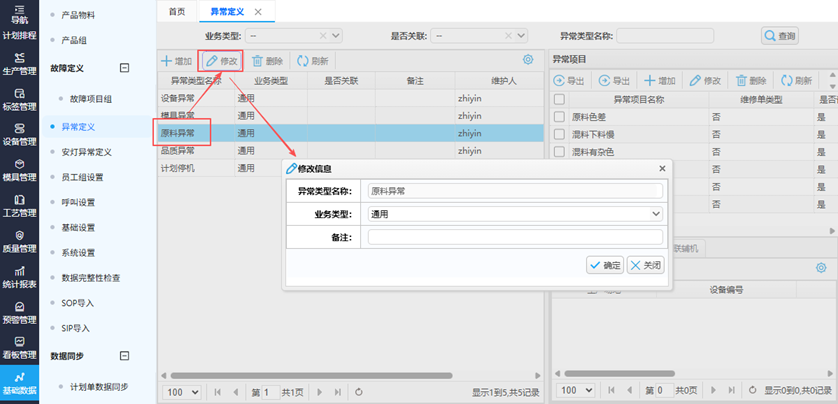Tick the checkbox for 原料色差

pyautogui.click(x=559, y=117)
